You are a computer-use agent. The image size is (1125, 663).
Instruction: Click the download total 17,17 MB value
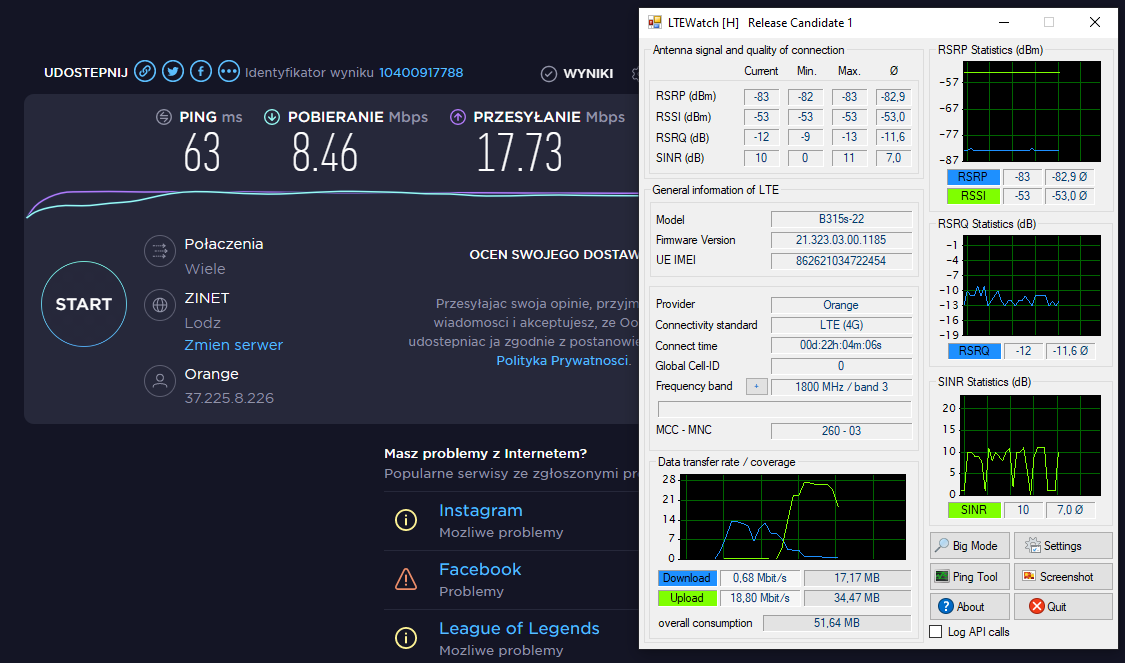[857, 578]
